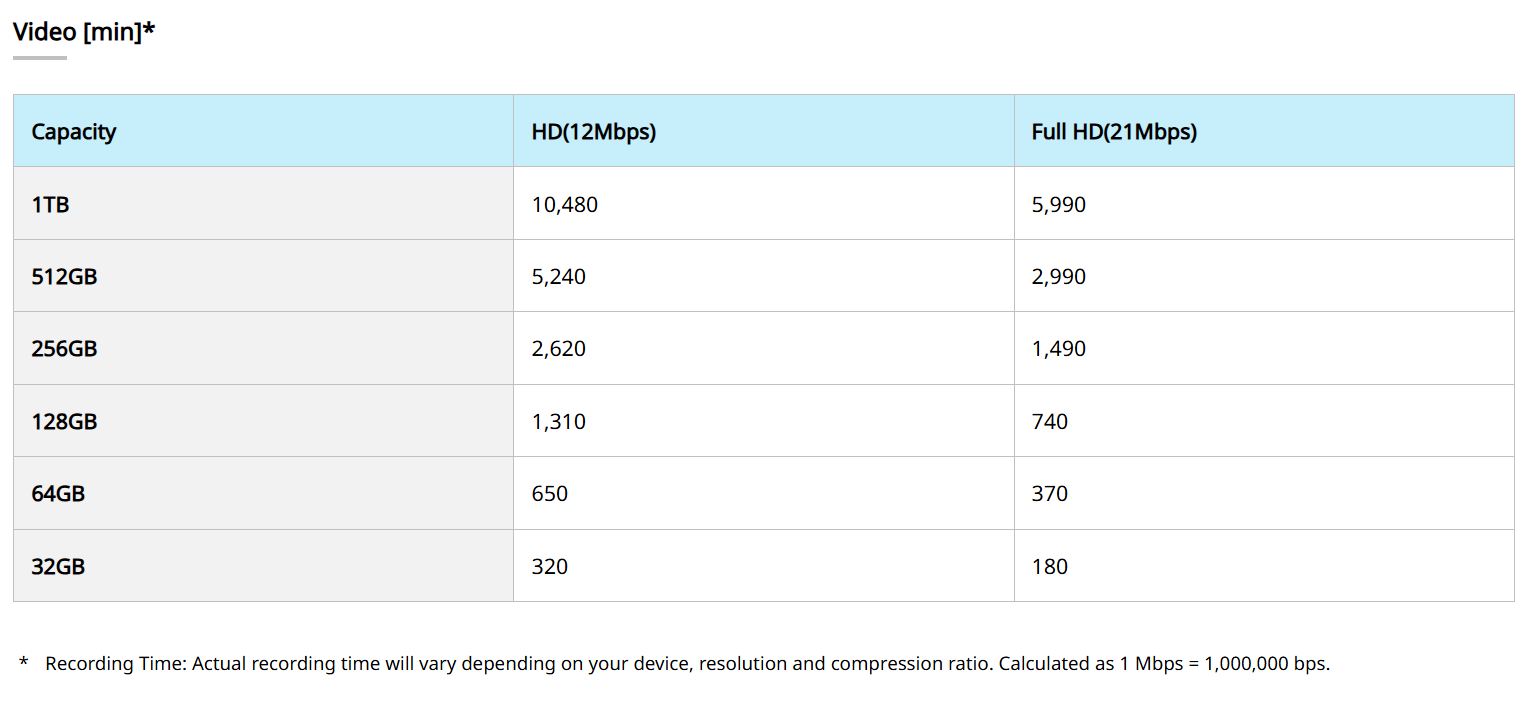Click the 10,480 HD minutes cell

[x=565, y=205]
